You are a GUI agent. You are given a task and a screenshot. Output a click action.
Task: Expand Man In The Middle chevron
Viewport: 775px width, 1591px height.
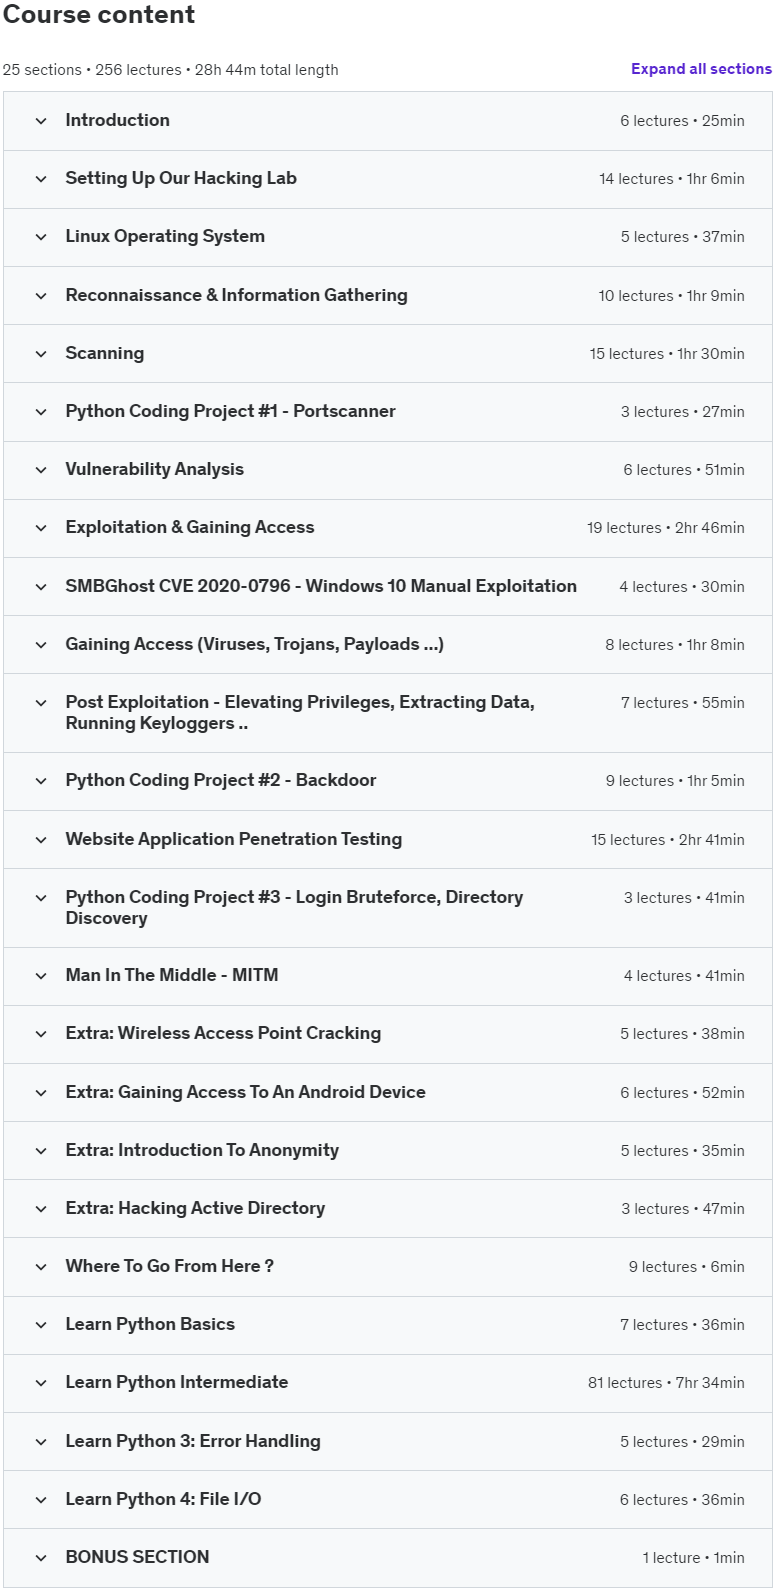41,976
